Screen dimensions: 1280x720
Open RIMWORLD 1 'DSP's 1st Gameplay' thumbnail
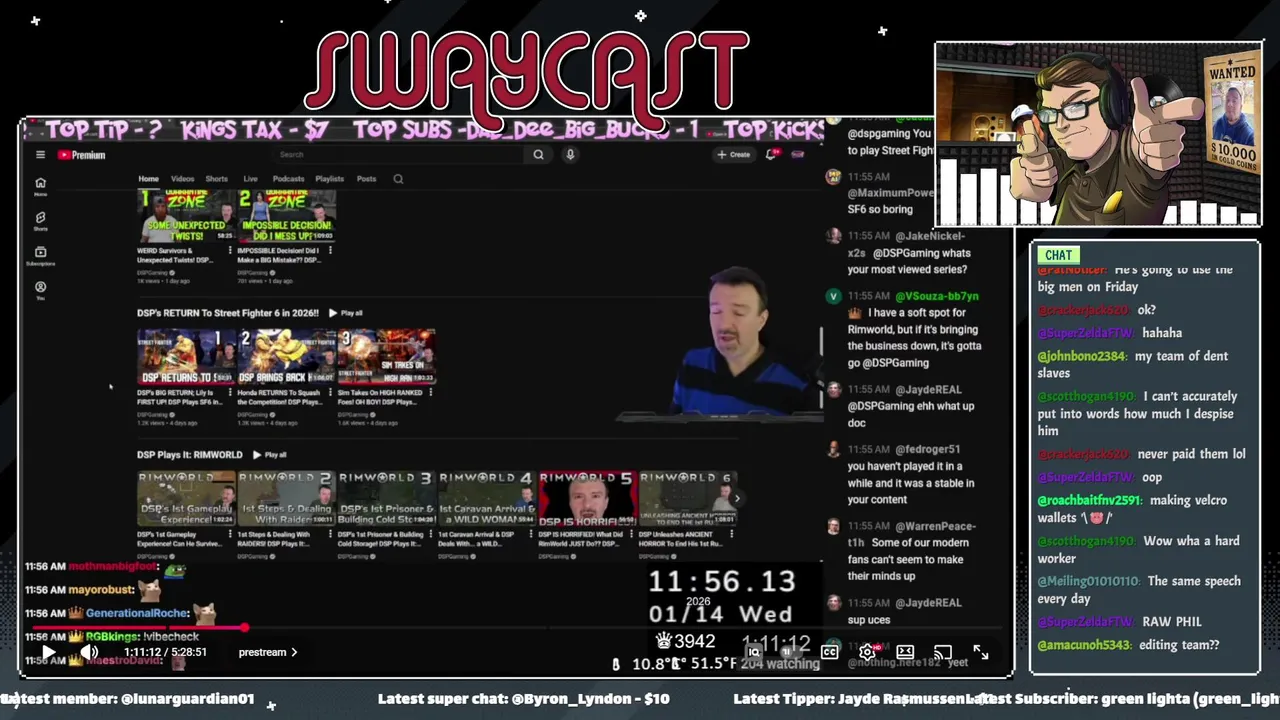coord(186,499)
